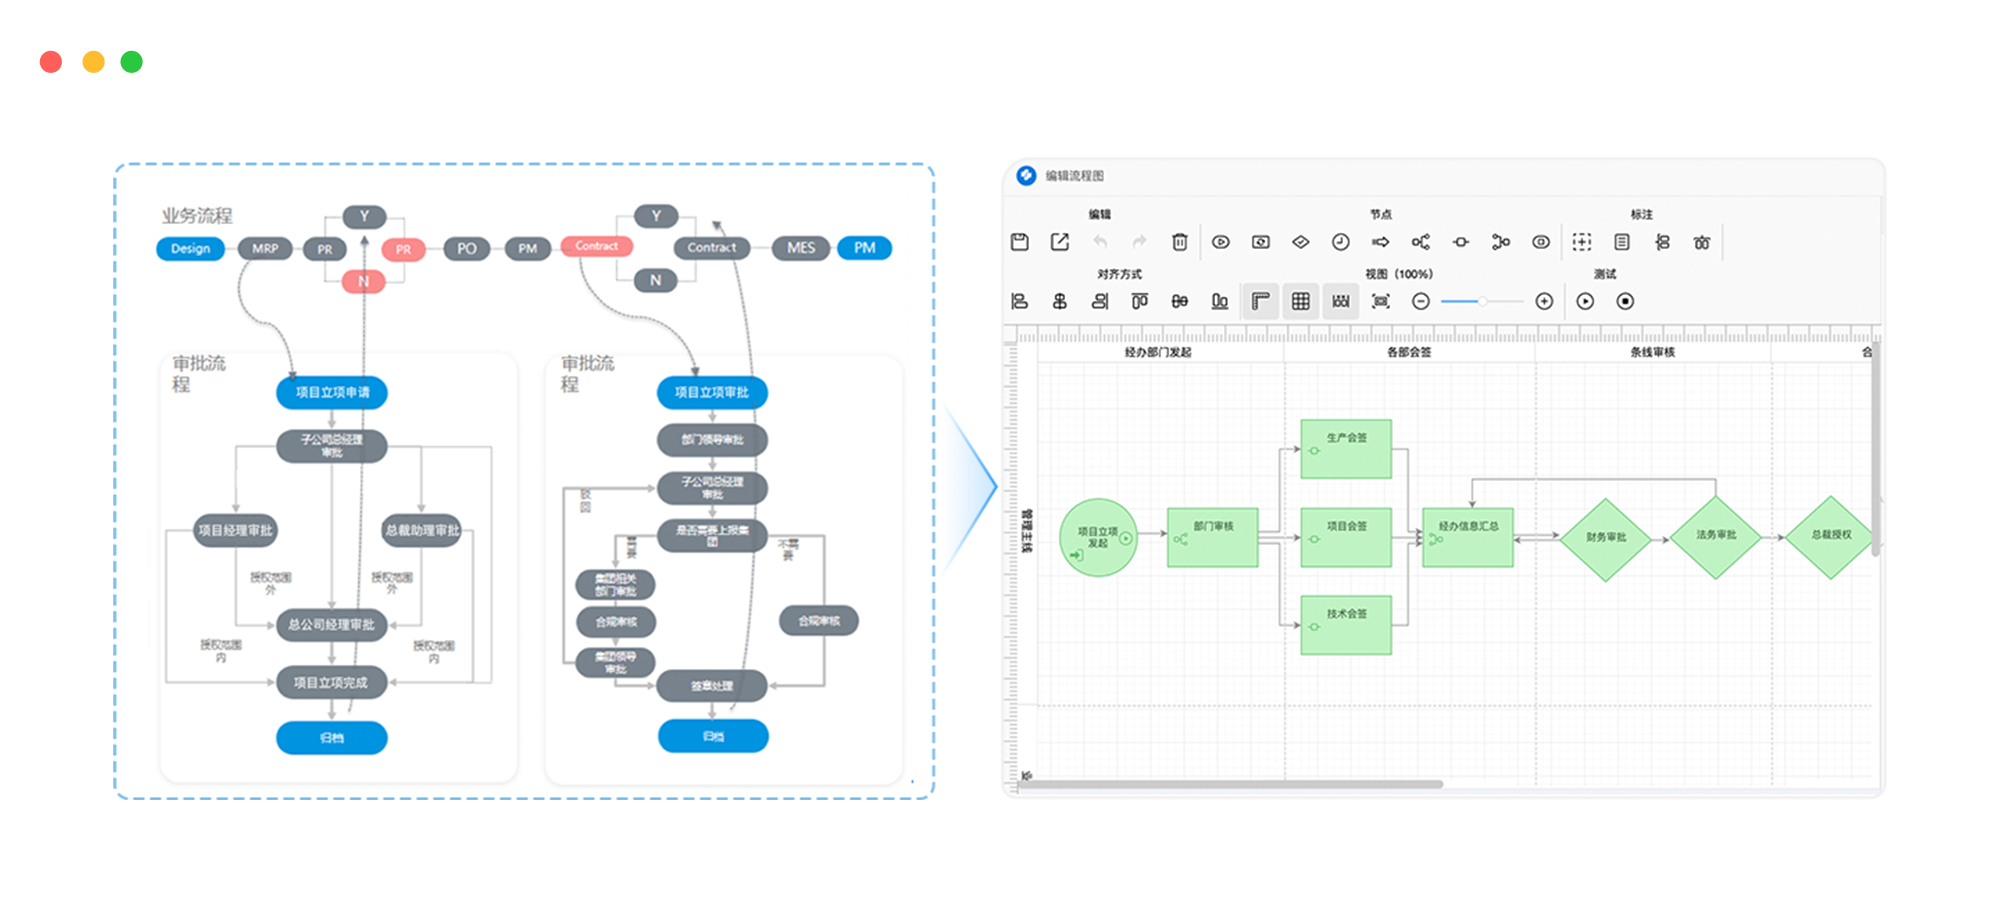This screenshot has width=2000, height=904.
Task: Toggle the ruler display button
Action: [x=1261, y=301]
